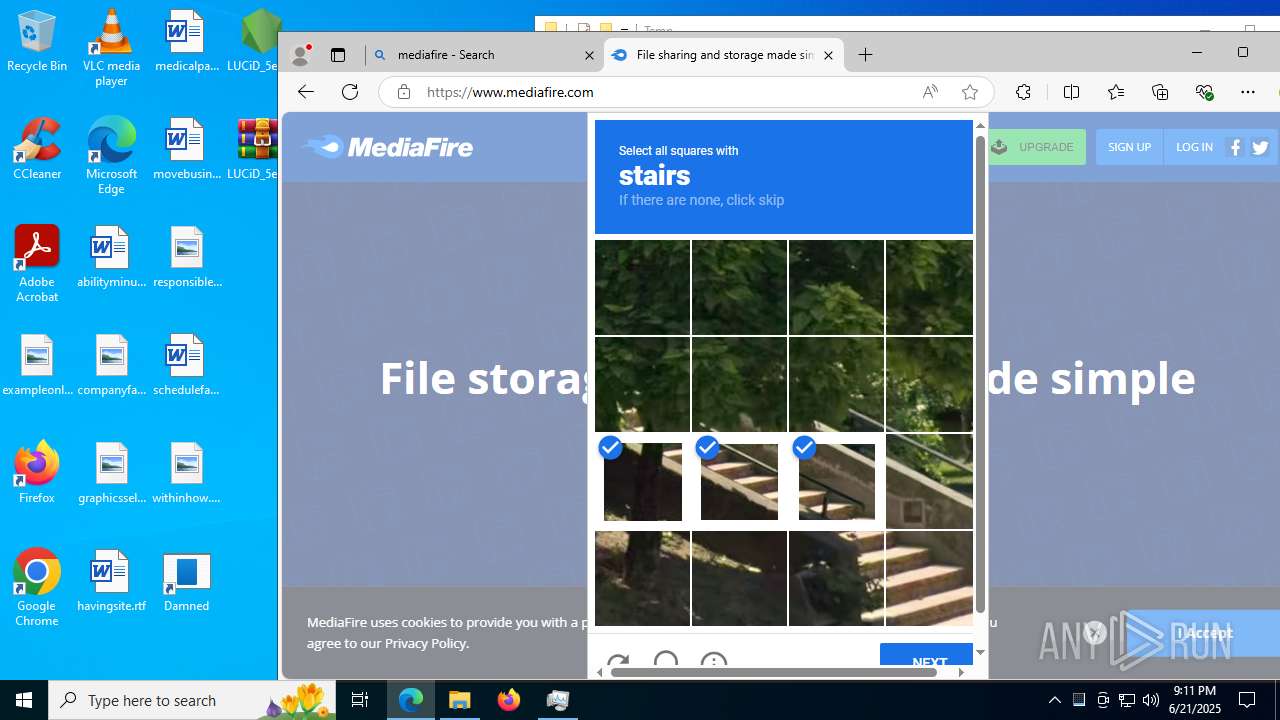1280x720 pixels.
Task: Open Edge Settings and more menu
Action: [x=1248, y=92]
